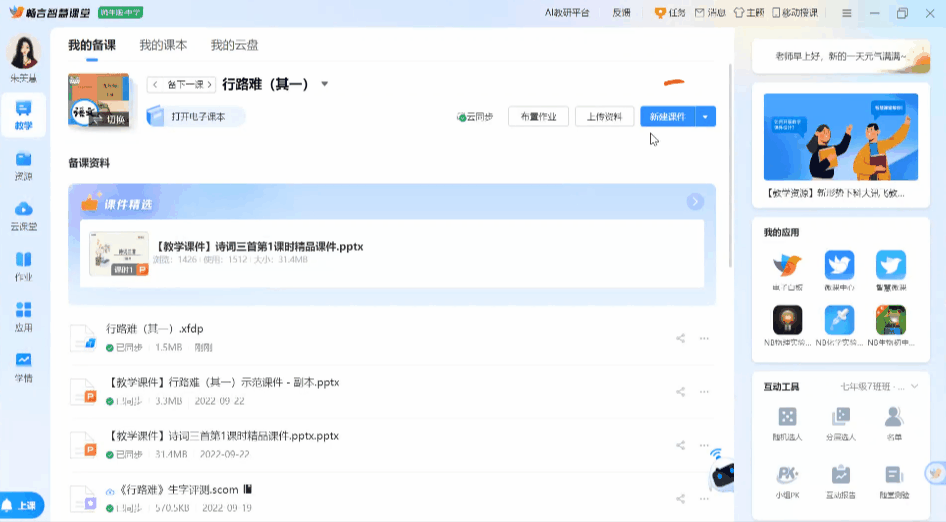Switch to the 我的云盘 tab

(x=234, y=46)
